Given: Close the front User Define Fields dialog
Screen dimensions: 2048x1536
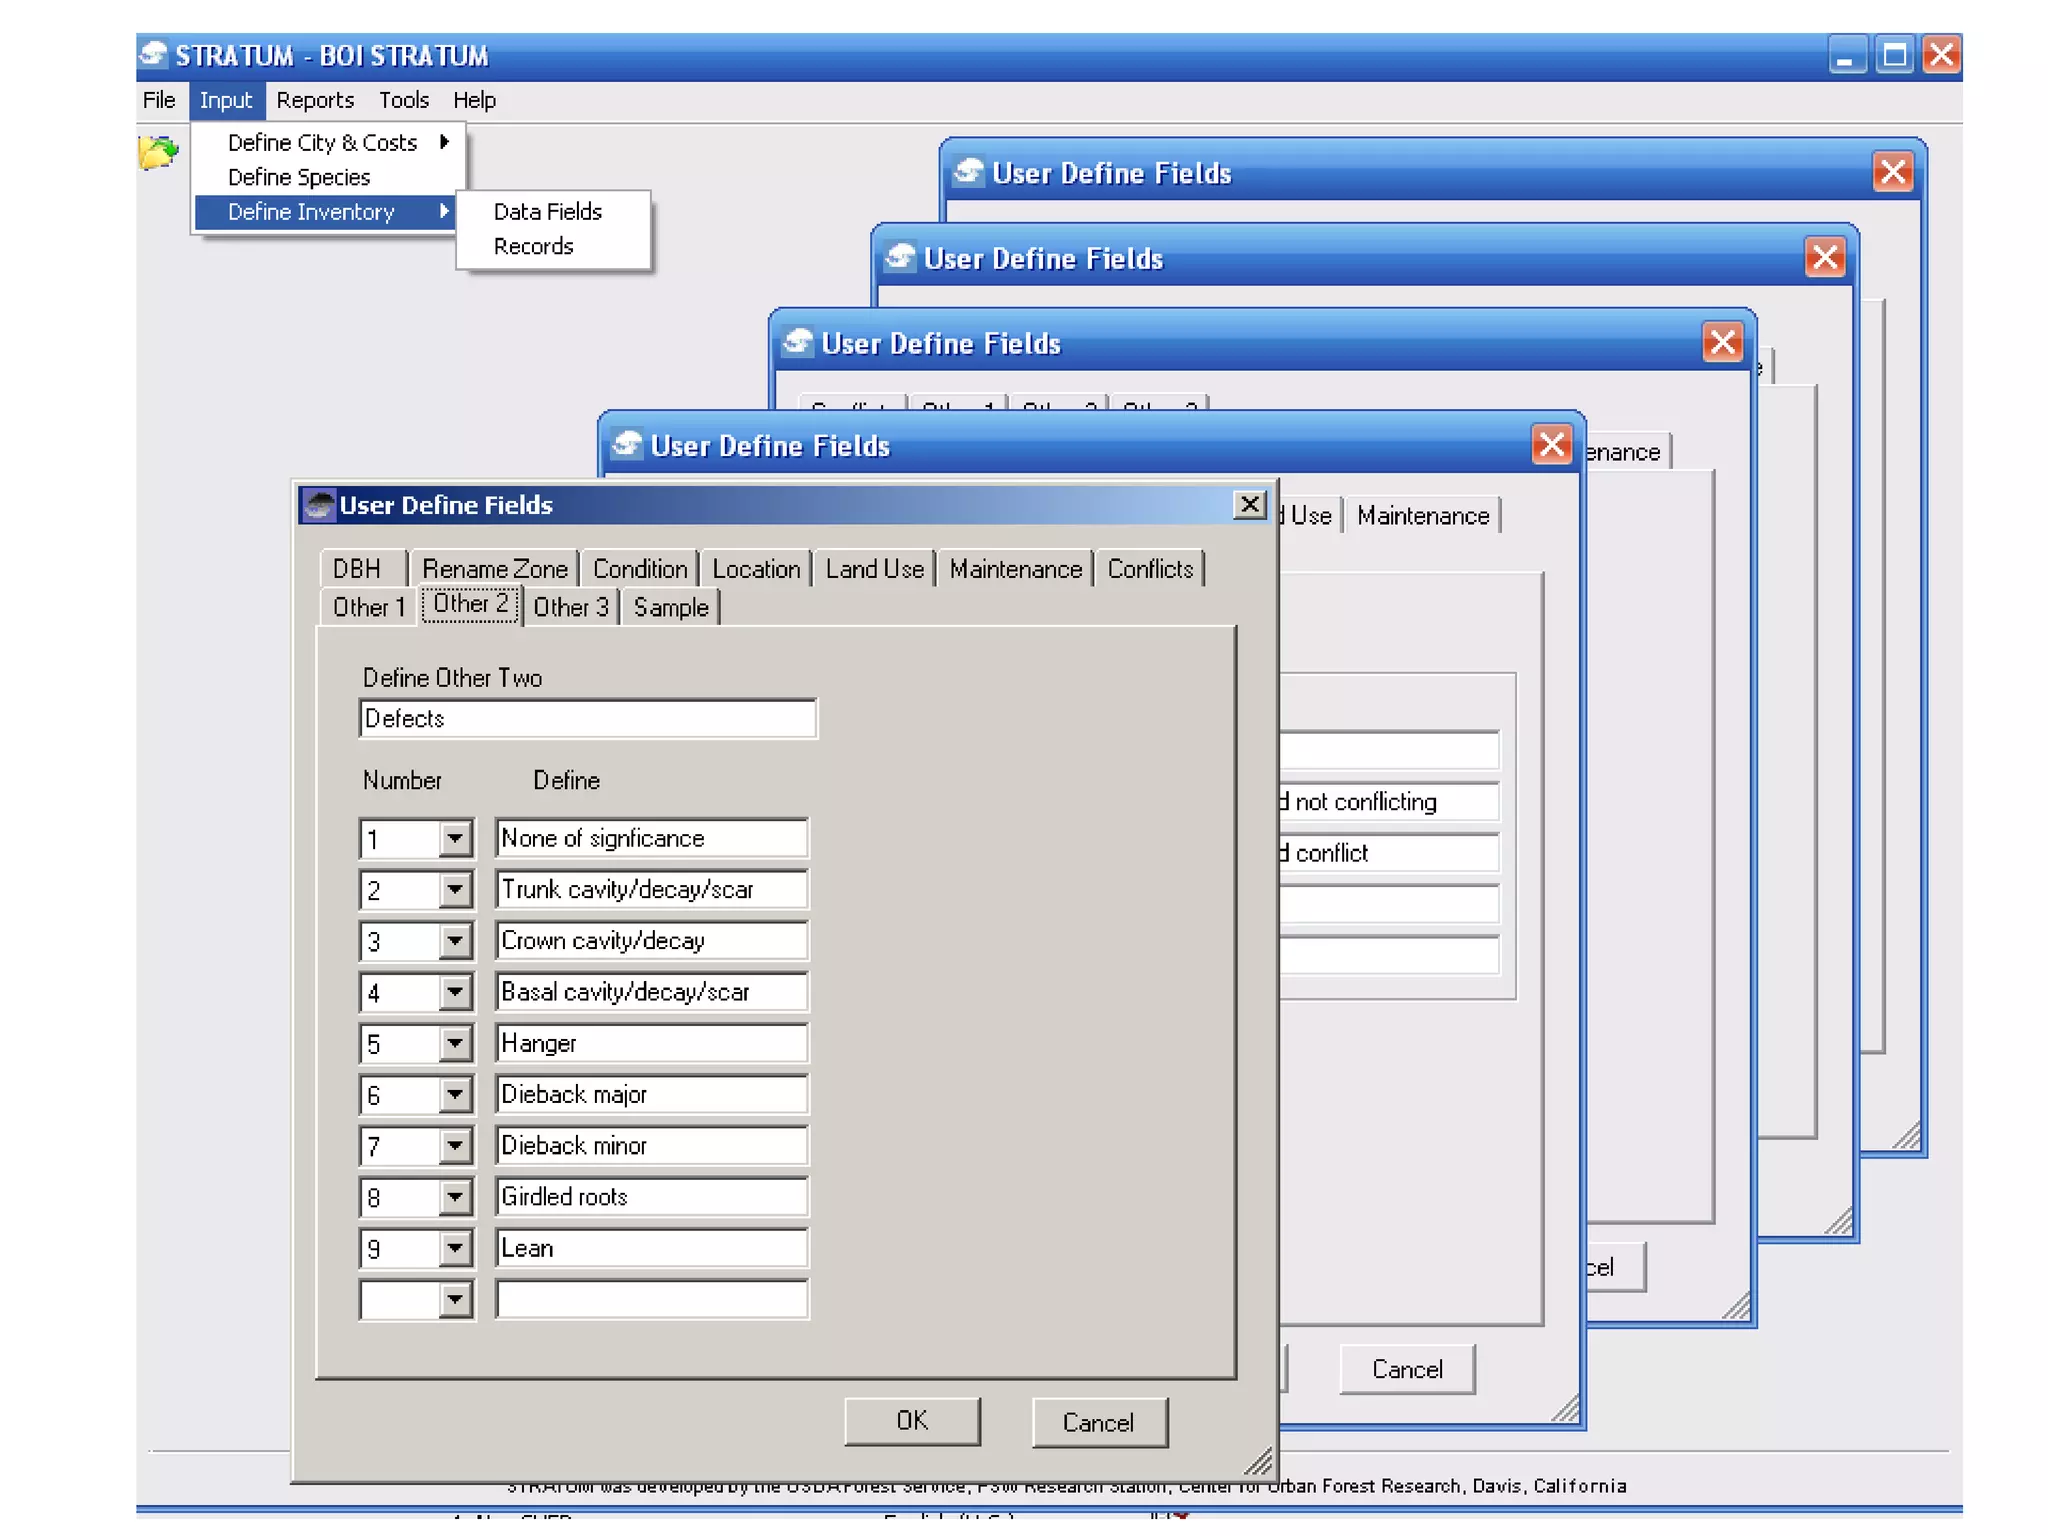Looking at the screenshot, I should pyautogui.click(x=1249, y=505).
